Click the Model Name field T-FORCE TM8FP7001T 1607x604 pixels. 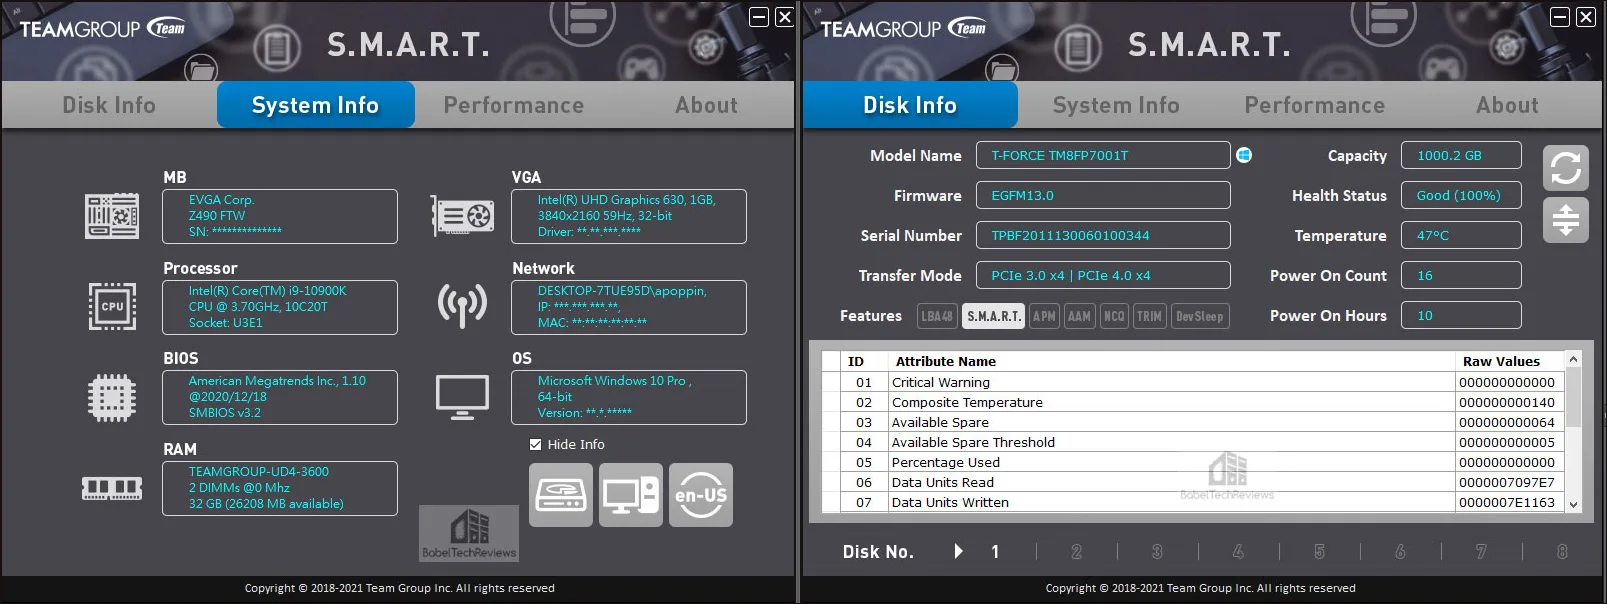[x=1103, y=155]
